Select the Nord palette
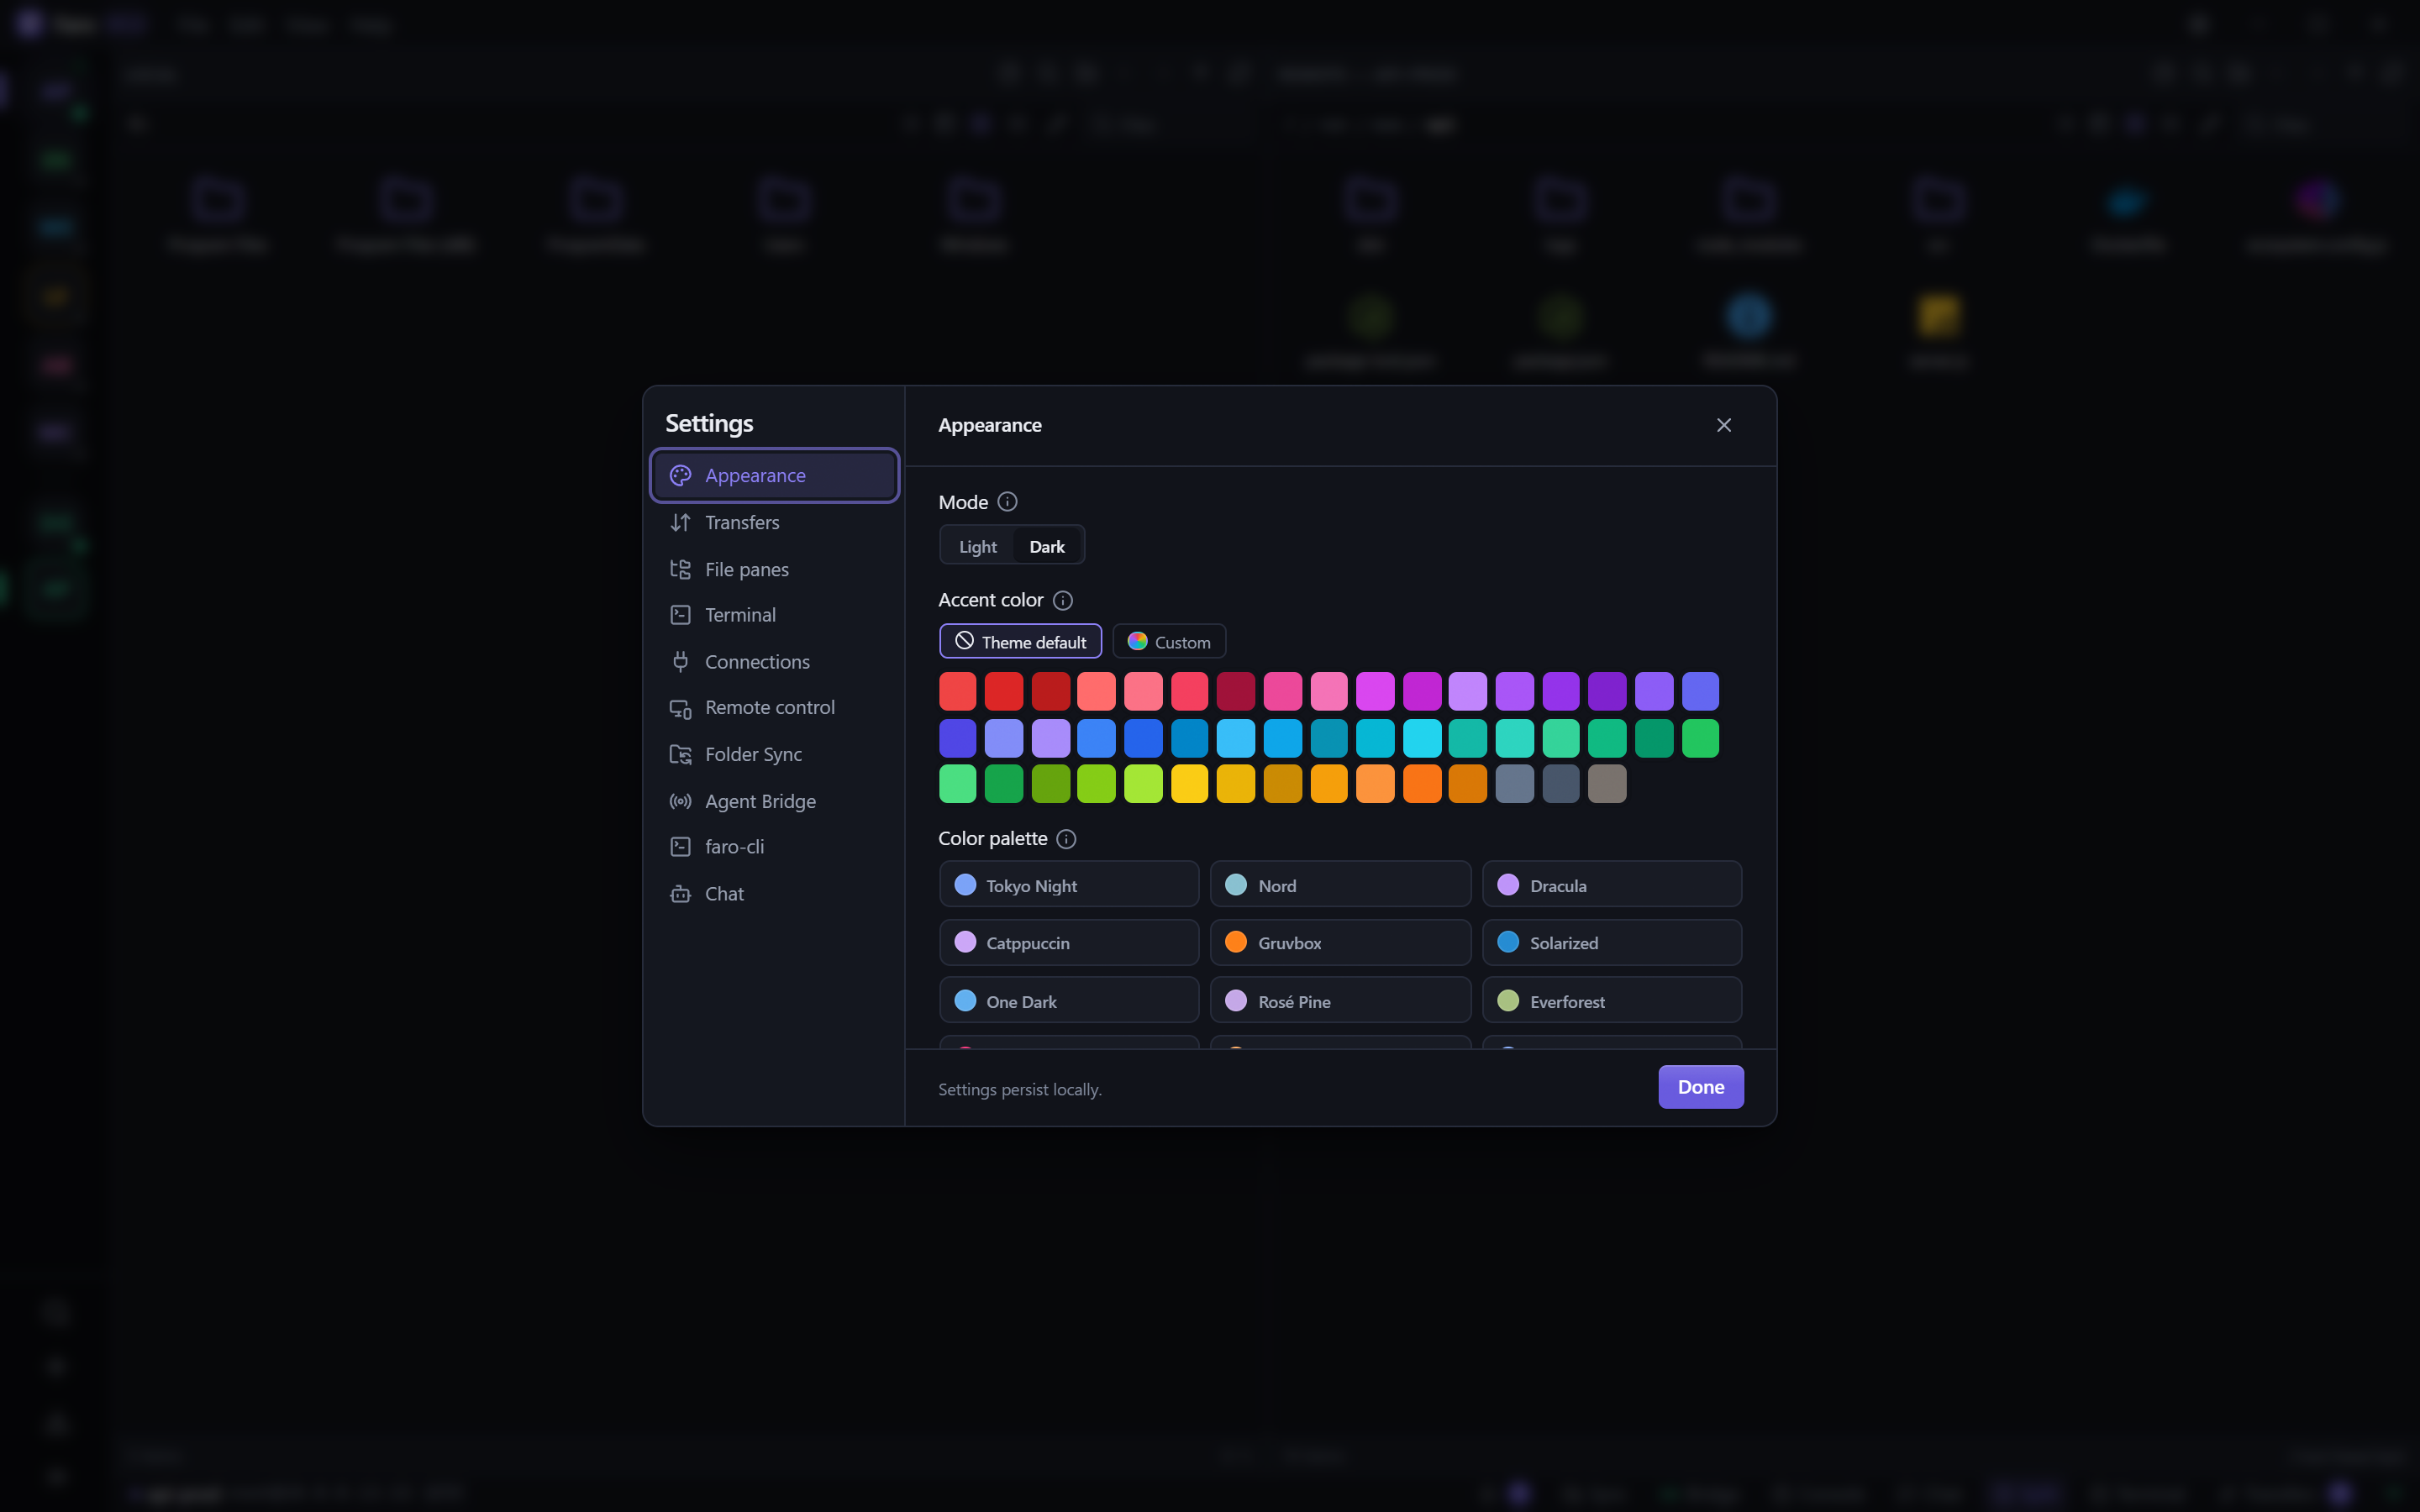Image resolution: width=2420 pixels, height=1512 pixels. click(x=1340, y=885)
